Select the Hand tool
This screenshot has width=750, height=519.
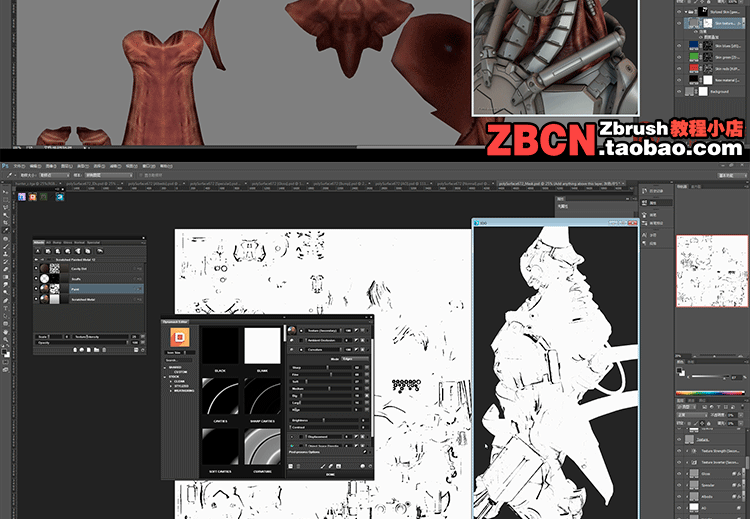point(6,331)
